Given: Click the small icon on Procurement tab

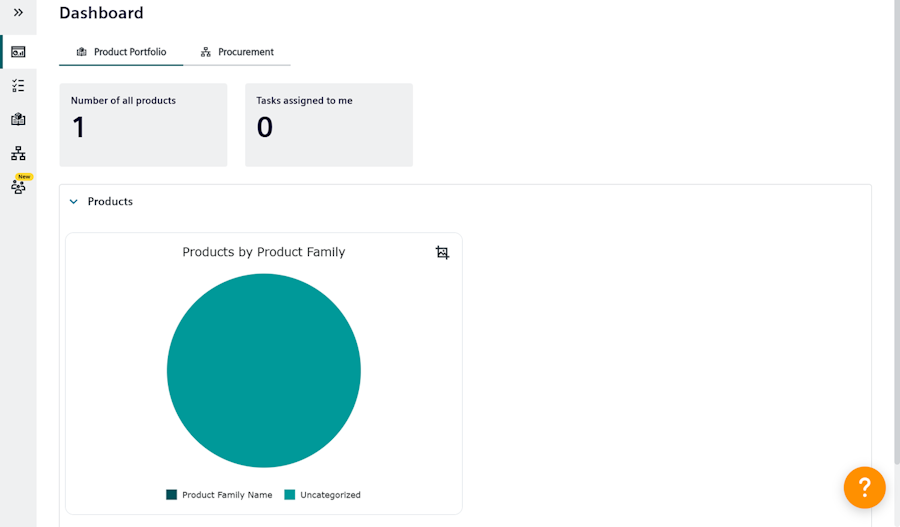Looking at the screenshot, I should (206, 52).
